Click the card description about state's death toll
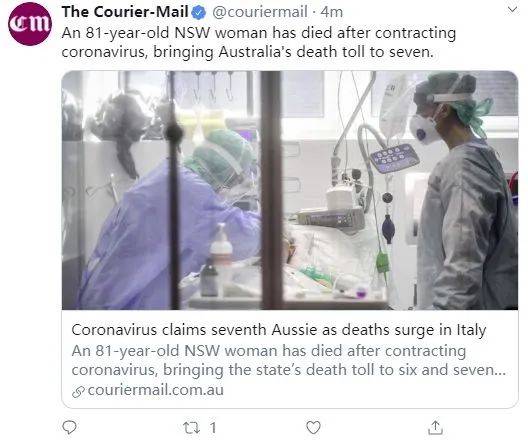Screen dimensions: 528x440 [x=289, y=360]
